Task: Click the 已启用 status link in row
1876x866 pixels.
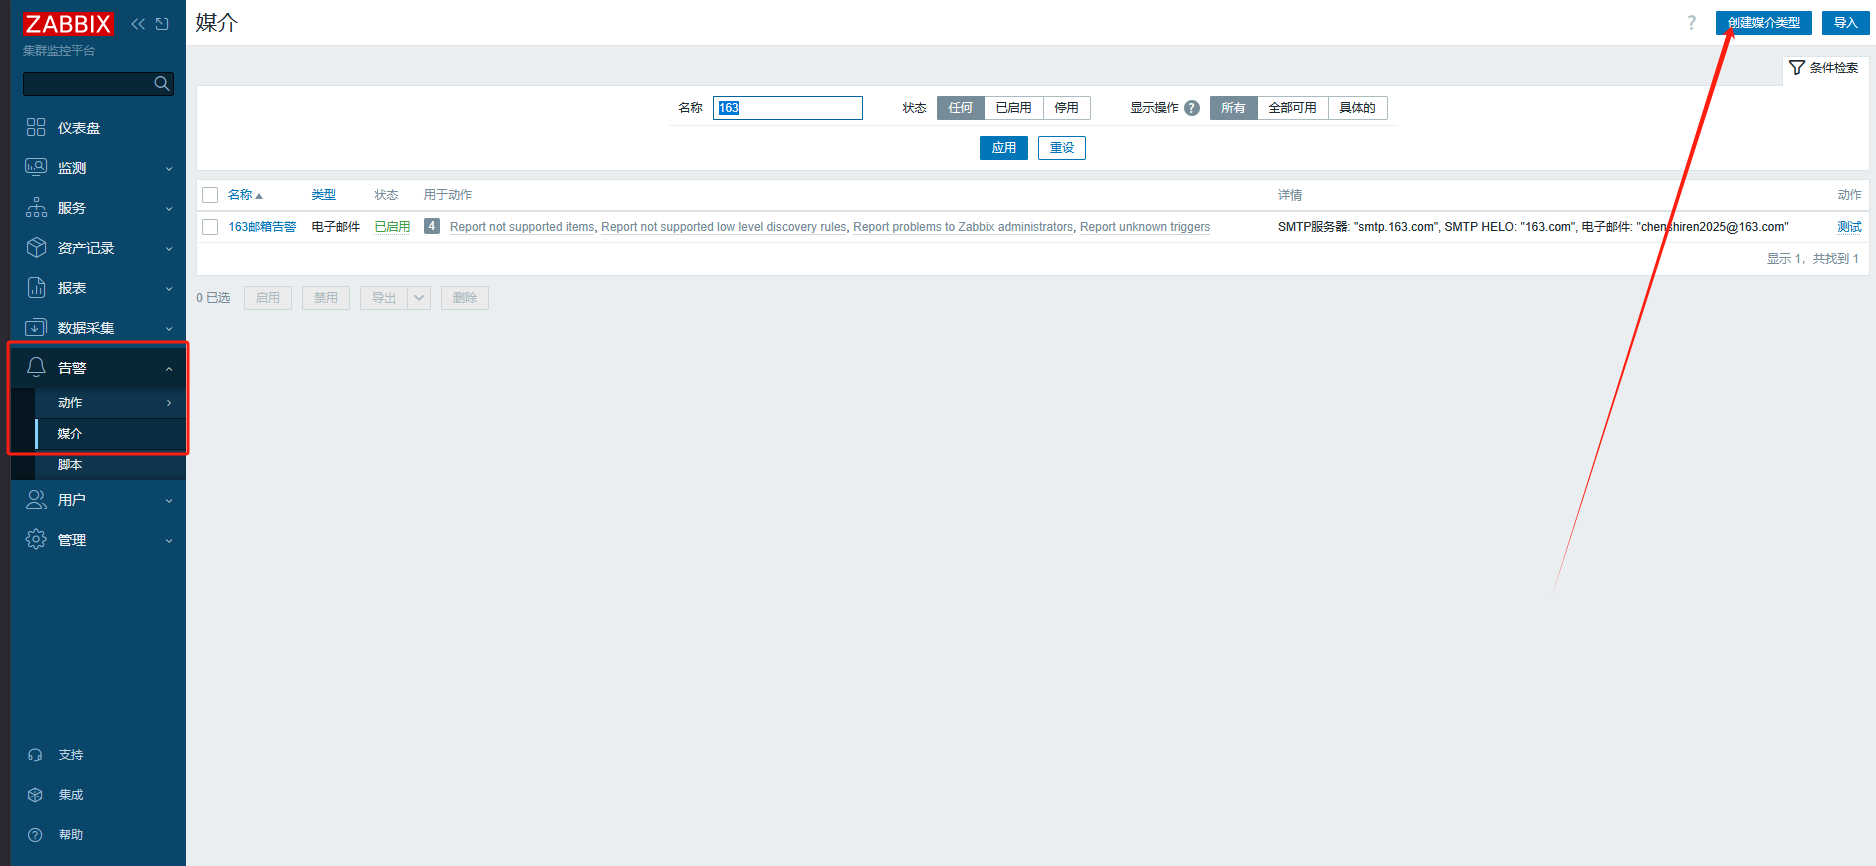Action: tap(392, 227)
